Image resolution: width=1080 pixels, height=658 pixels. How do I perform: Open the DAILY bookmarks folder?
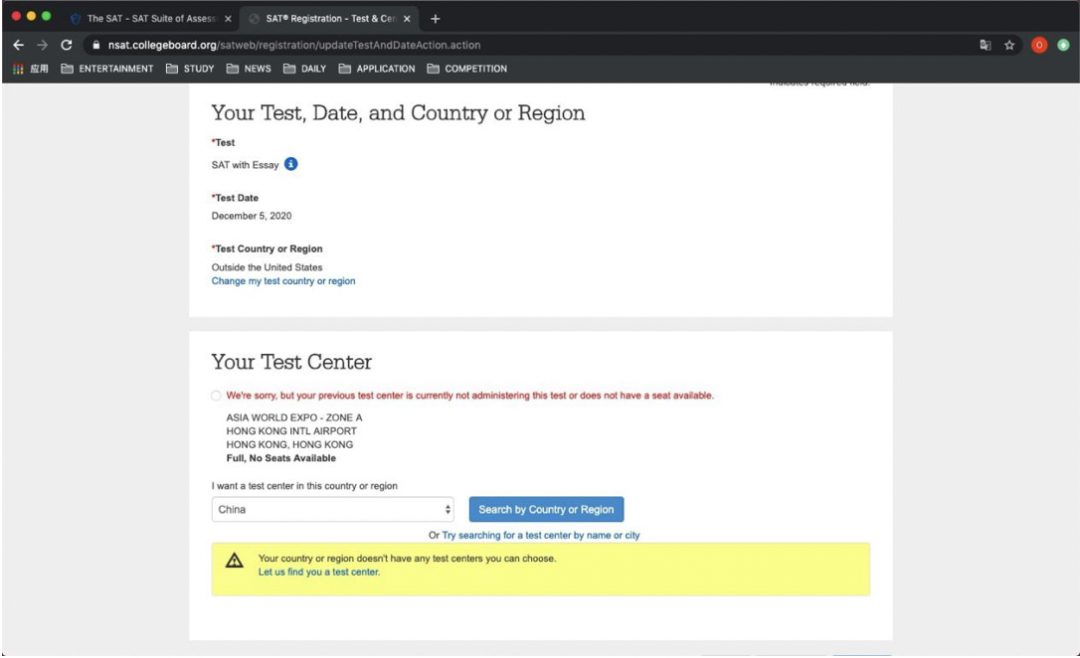304,68
